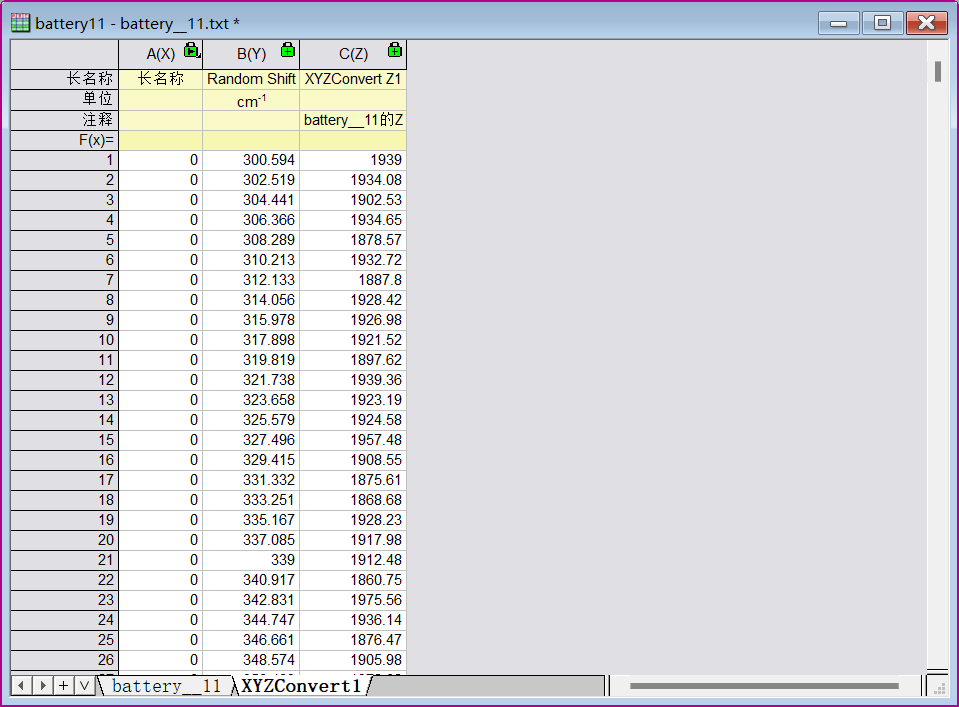
Task: Click the vertical scrollbar thumb on the right
Action: coord(938,71)
